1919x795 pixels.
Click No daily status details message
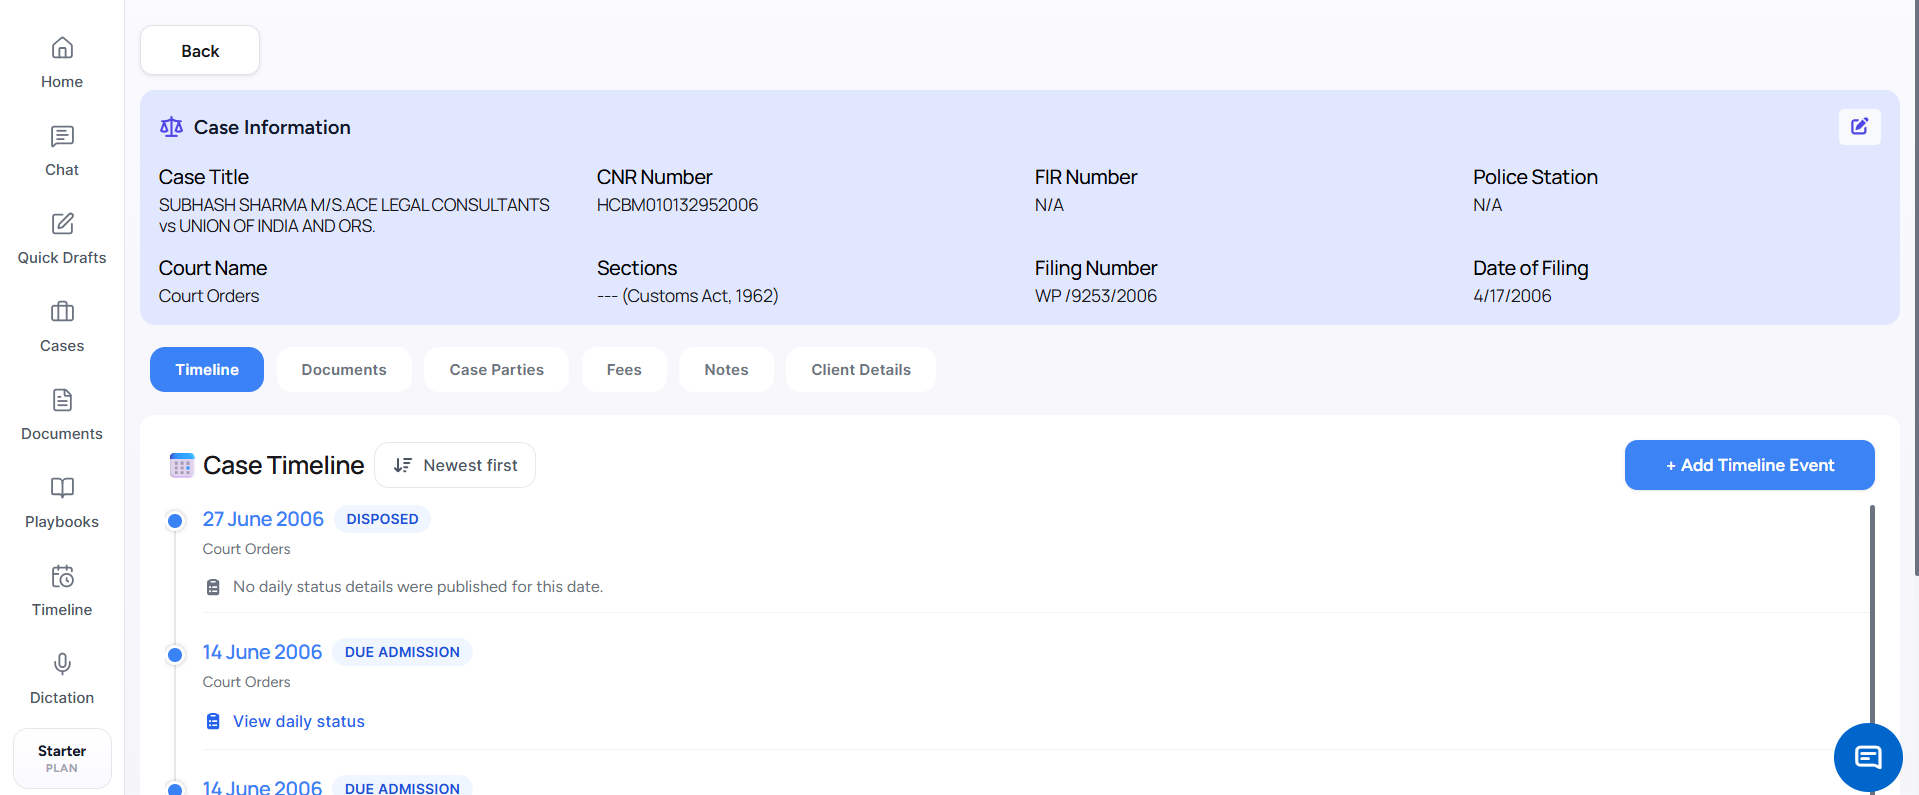pyautogui.click(x=418, y=587)
